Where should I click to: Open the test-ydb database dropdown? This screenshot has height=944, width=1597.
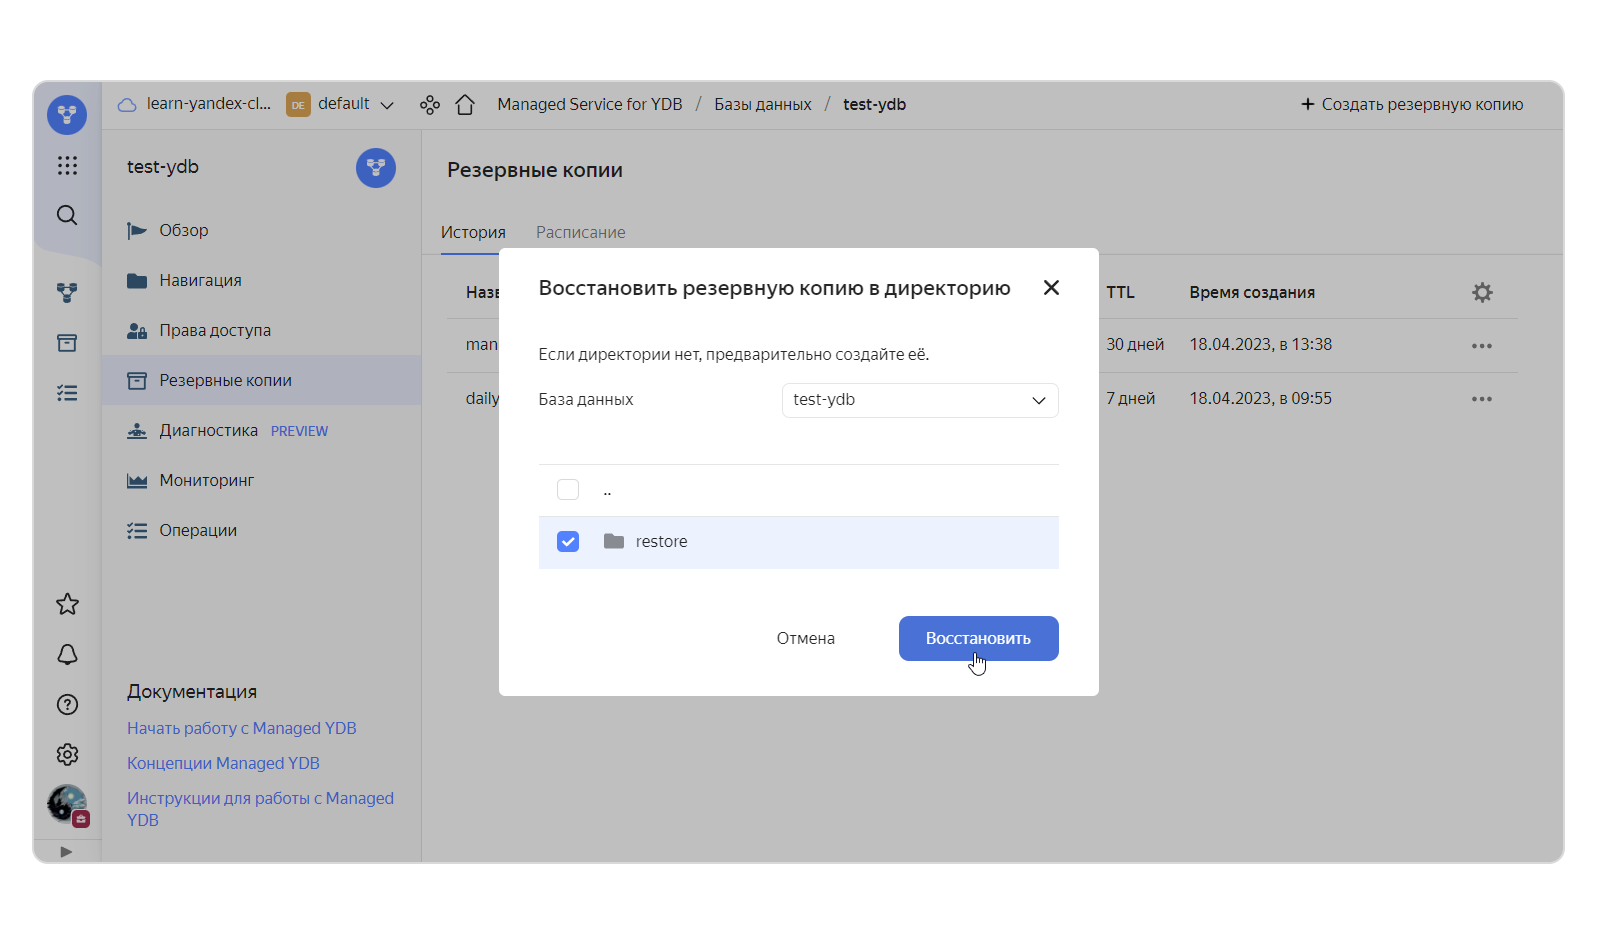(x=920, y=400)
